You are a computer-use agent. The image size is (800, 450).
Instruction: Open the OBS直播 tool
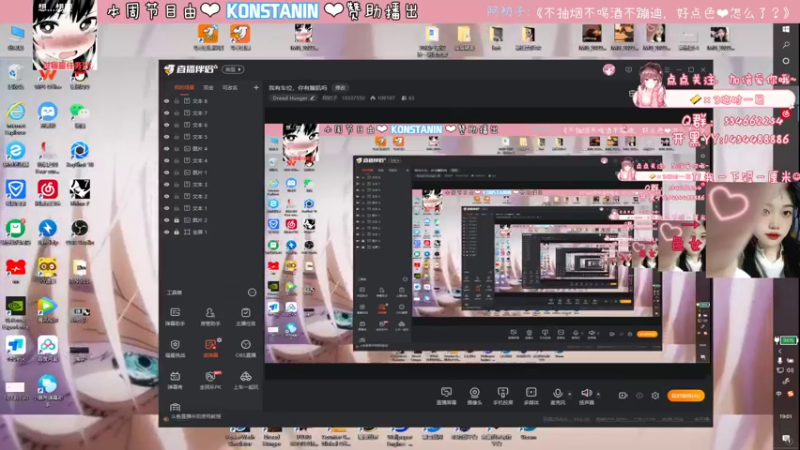click(245, 348)
